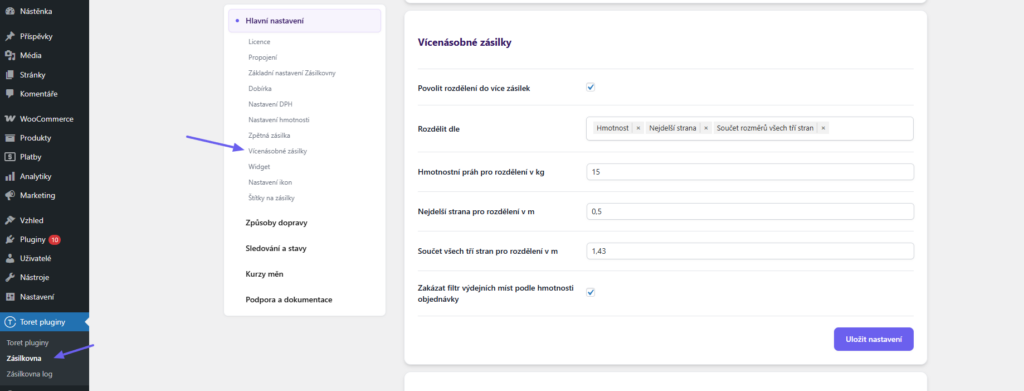Click the Toret pluginy circle icon
The height and width of the screenshot is (391, 1024).
pos(10,321)
